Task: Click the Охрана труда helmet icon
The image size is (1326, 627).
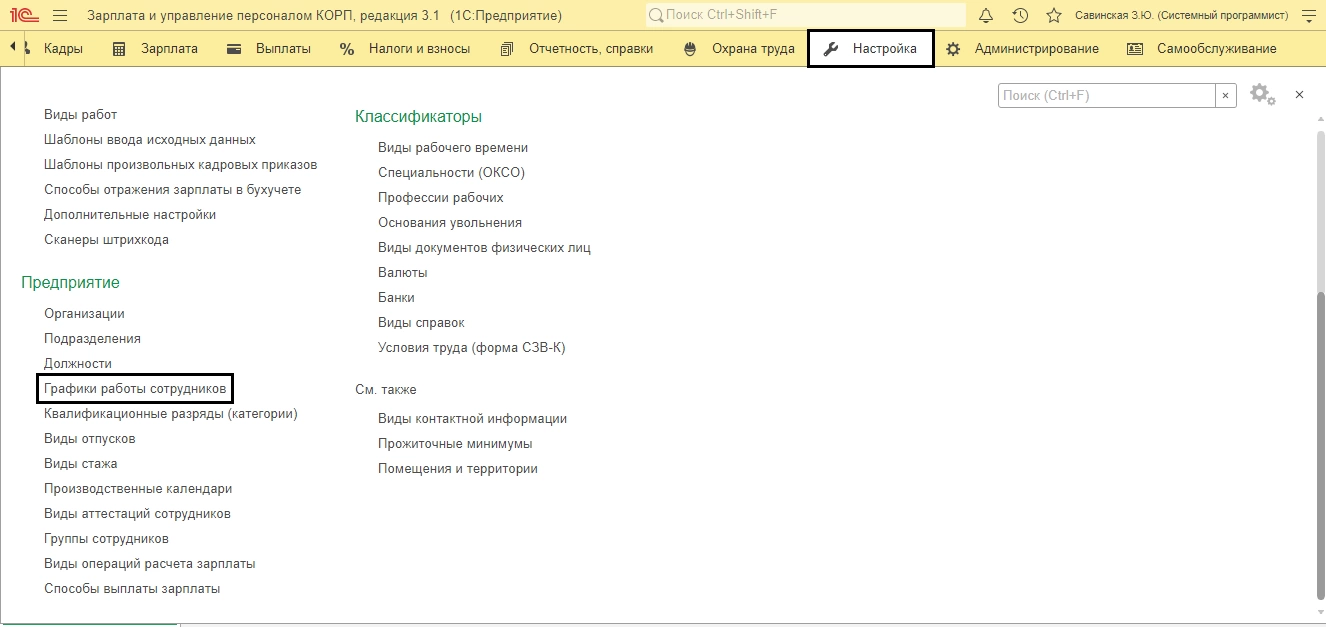Action: [x=690, y=49]
